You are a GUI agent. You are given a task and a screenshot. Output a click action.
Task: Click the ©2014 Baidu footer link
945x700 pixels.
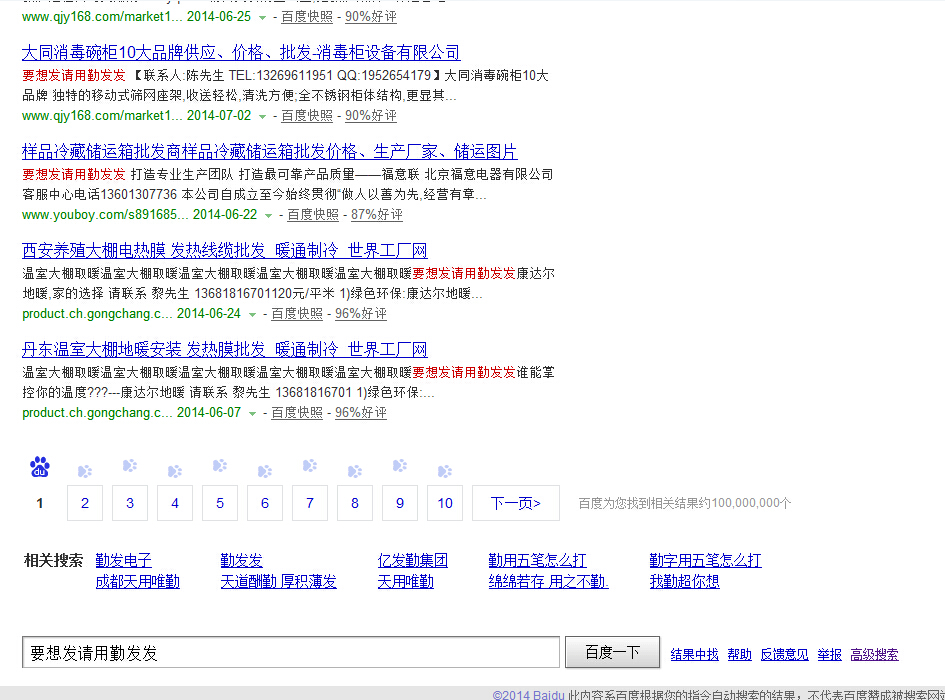[529, 695]
